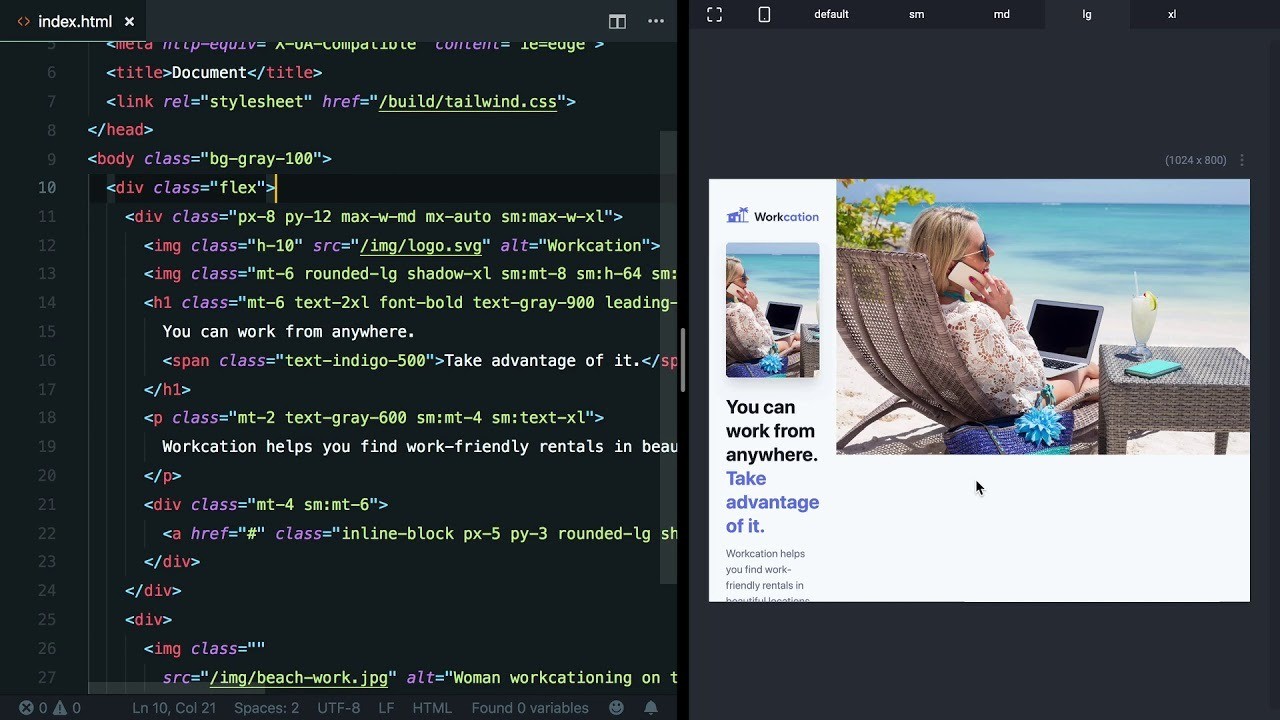Switch preview to the xl breakpoint
The width and height of the screenshot is (1280, 720).
[1174, 14]
